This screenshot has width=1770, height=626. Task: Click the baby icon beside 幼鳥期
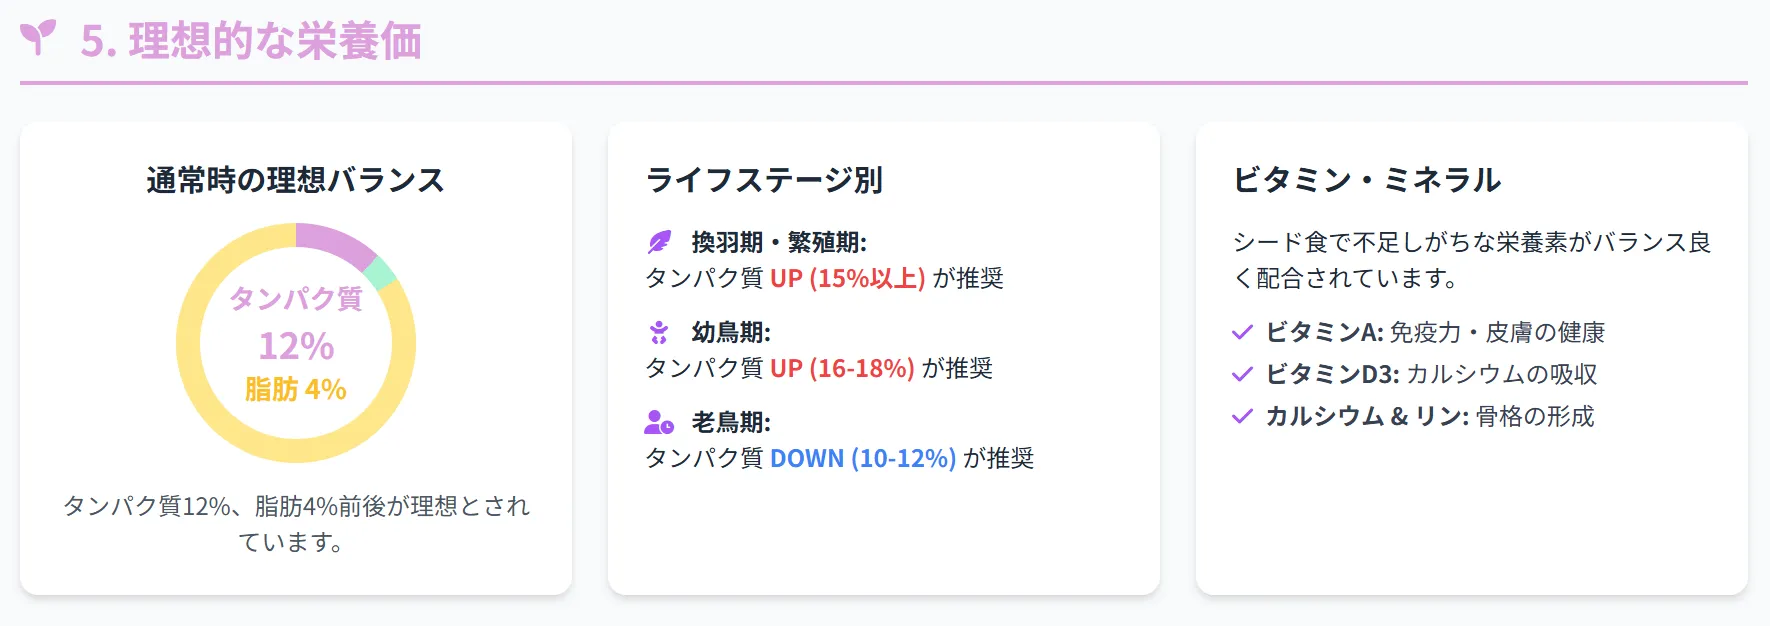click(x=658, y=332)
